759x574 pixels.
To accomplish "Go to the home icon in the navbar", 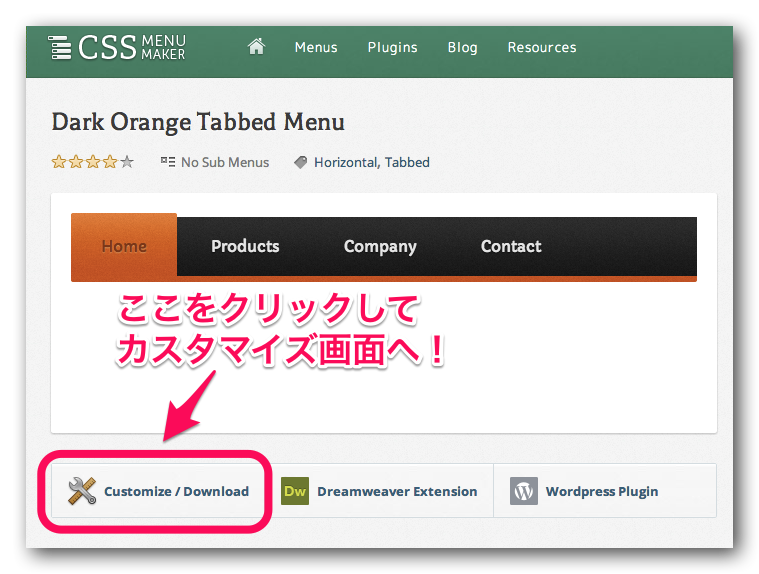I will point(256,46).
